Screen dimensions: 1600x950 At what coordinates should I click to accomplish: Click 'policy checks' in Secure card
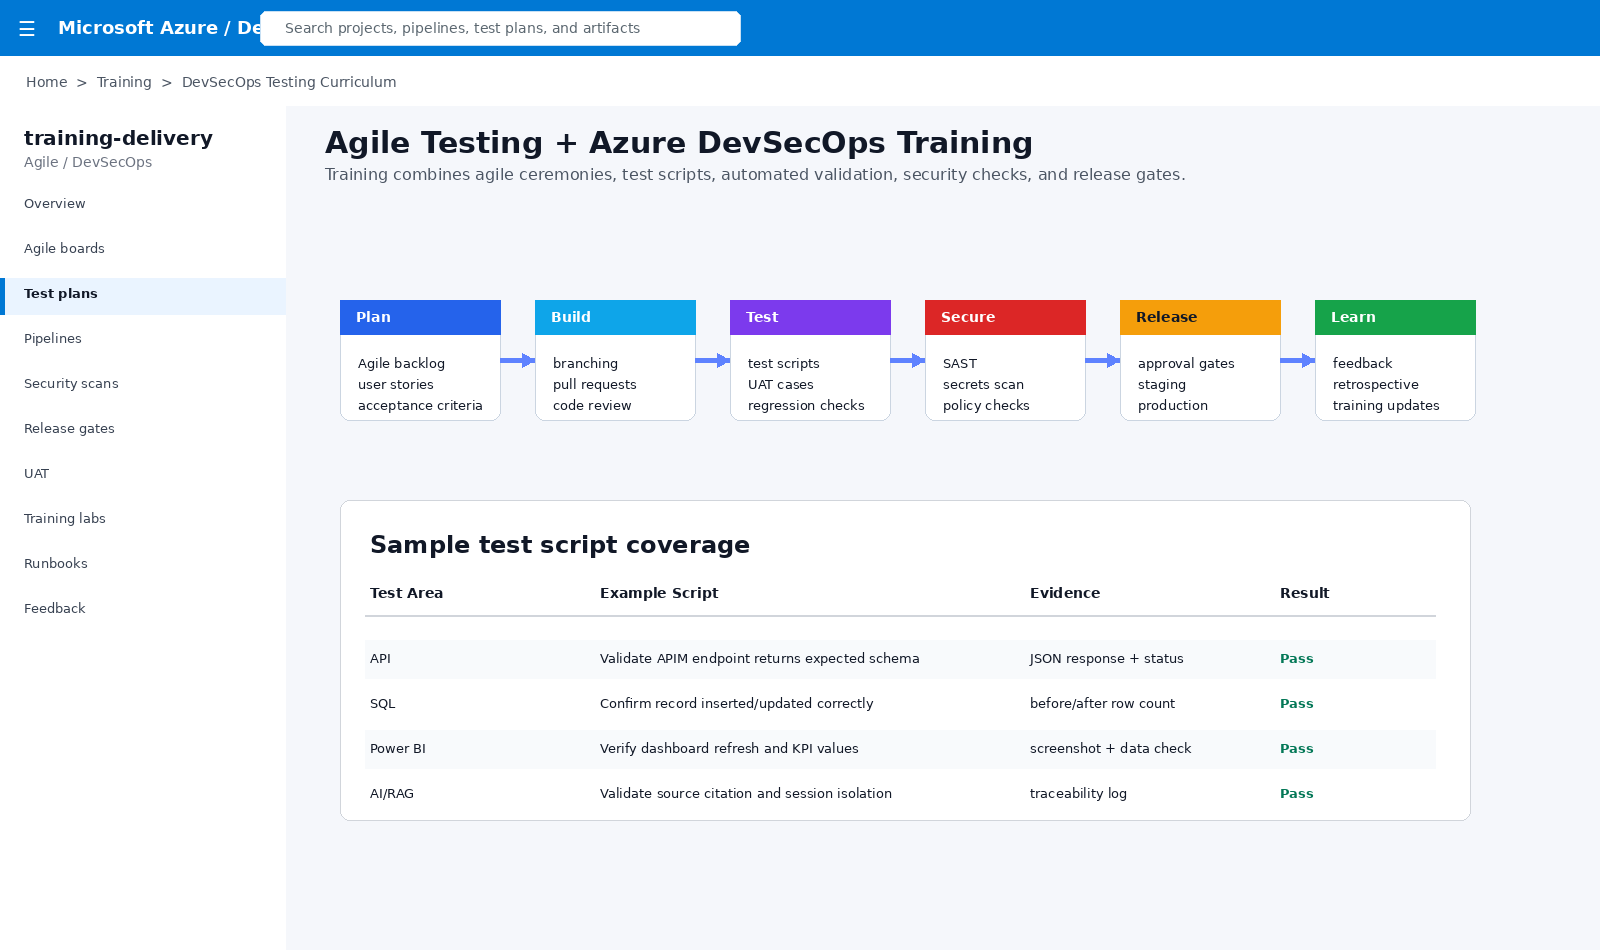986,406
